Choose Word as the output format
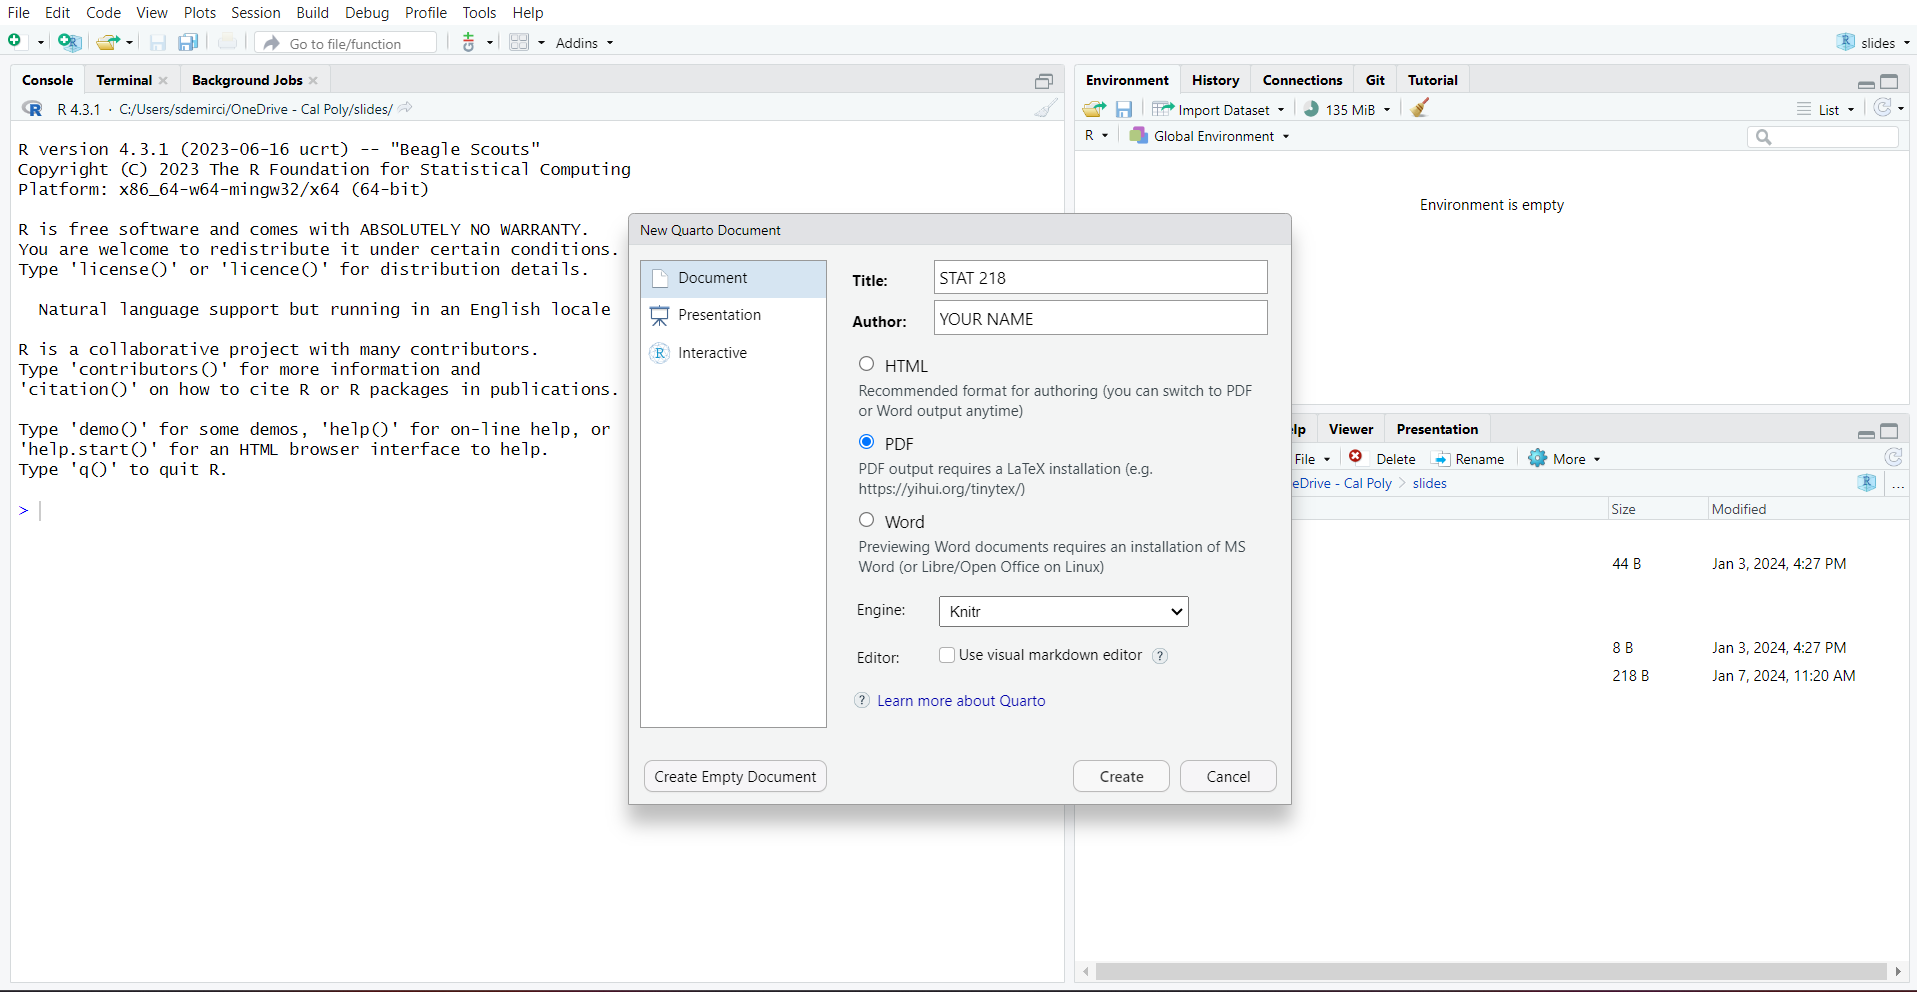 tap(866, 519)
